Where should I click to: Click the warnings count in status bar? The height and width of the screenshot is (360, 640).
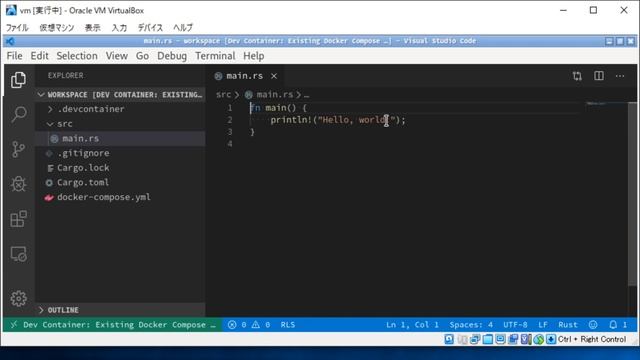pos(261,325)
